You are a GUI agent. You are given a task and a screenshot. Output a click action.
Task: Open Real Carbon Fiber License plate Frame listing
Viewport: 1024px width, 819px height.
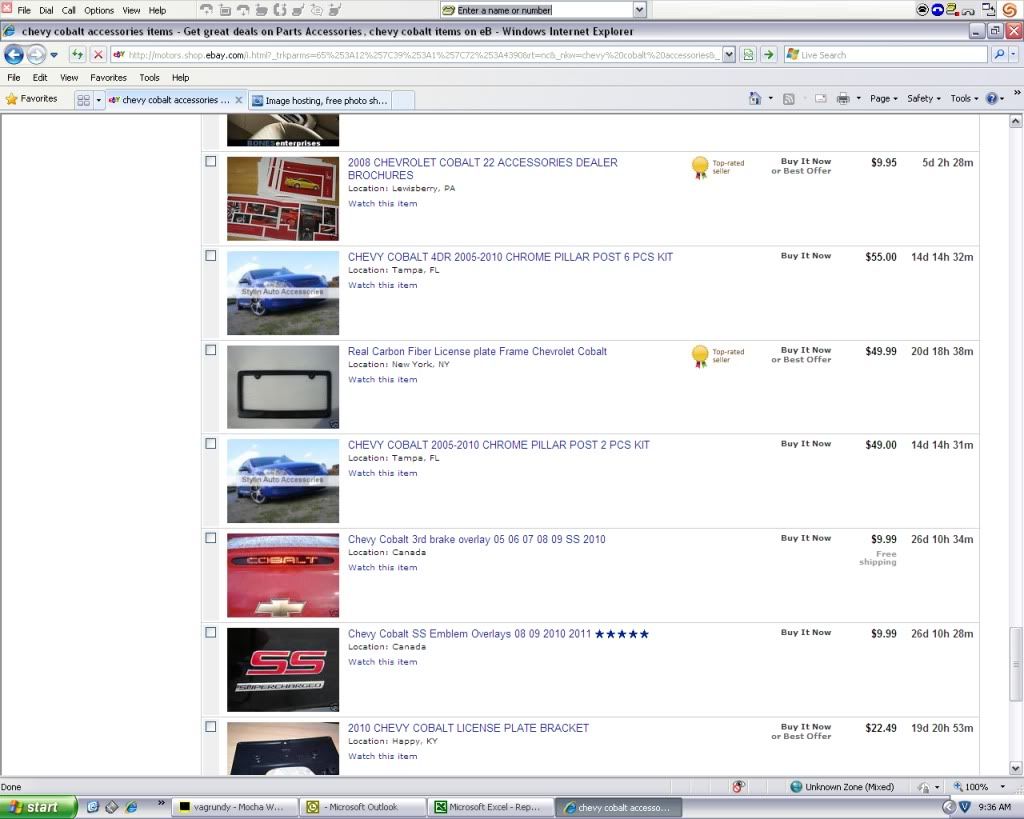[x=477, y=351]
